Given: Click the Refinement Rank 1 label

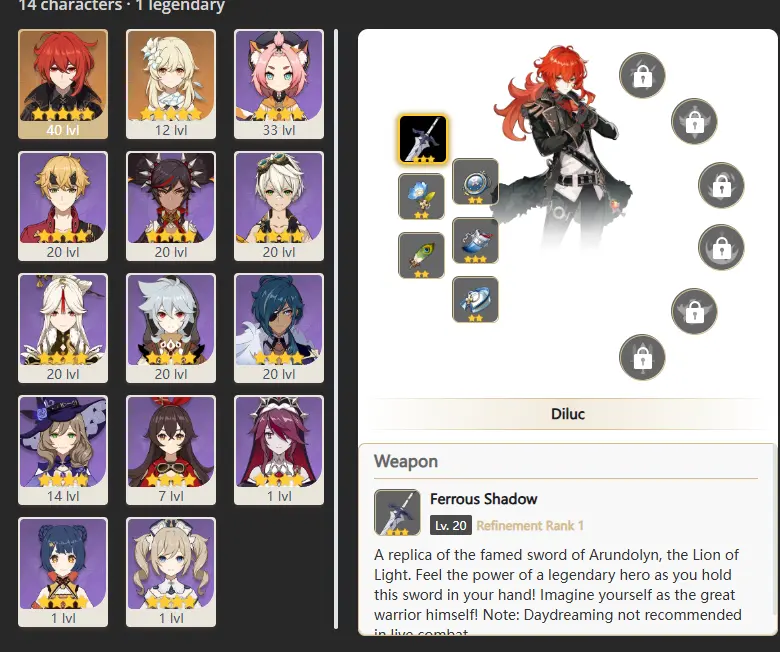Looking at the screenshot, I should 530,526.
